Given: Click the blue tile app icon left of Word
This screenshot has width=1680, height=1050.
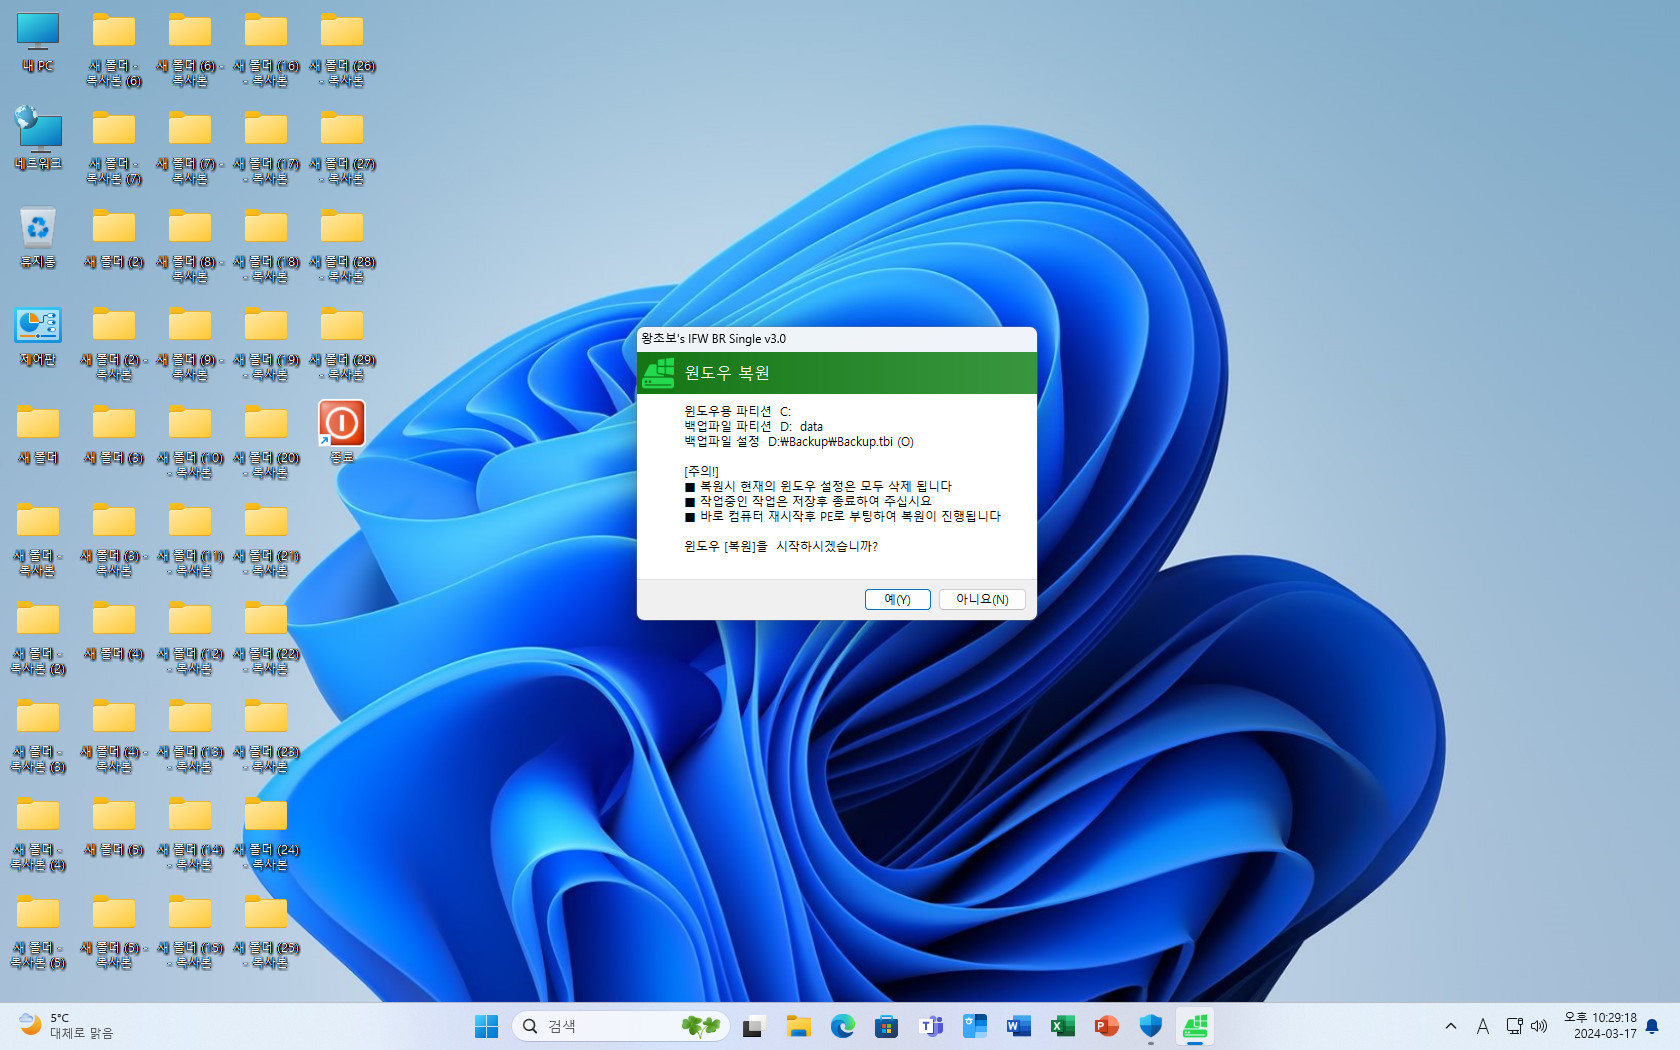Looking at the screenshot, I should click(974, 1026).
